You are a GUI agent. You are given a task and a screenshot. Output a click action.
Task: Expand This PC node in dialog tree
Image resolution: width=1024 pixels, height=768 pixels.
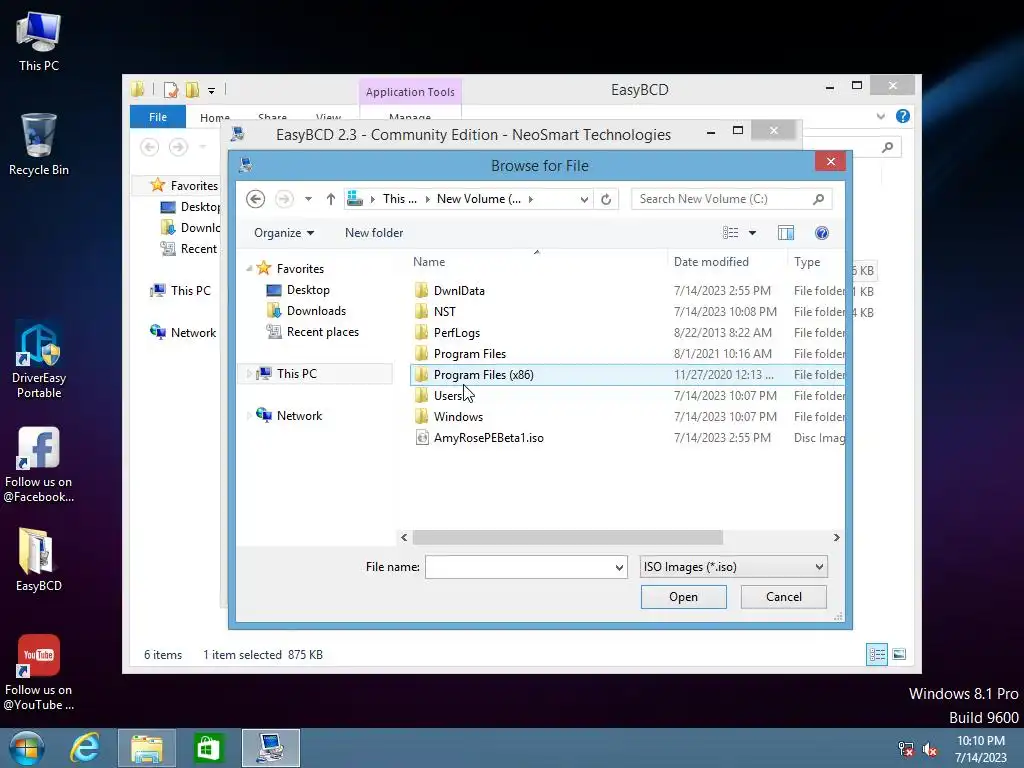coord(249,374)
